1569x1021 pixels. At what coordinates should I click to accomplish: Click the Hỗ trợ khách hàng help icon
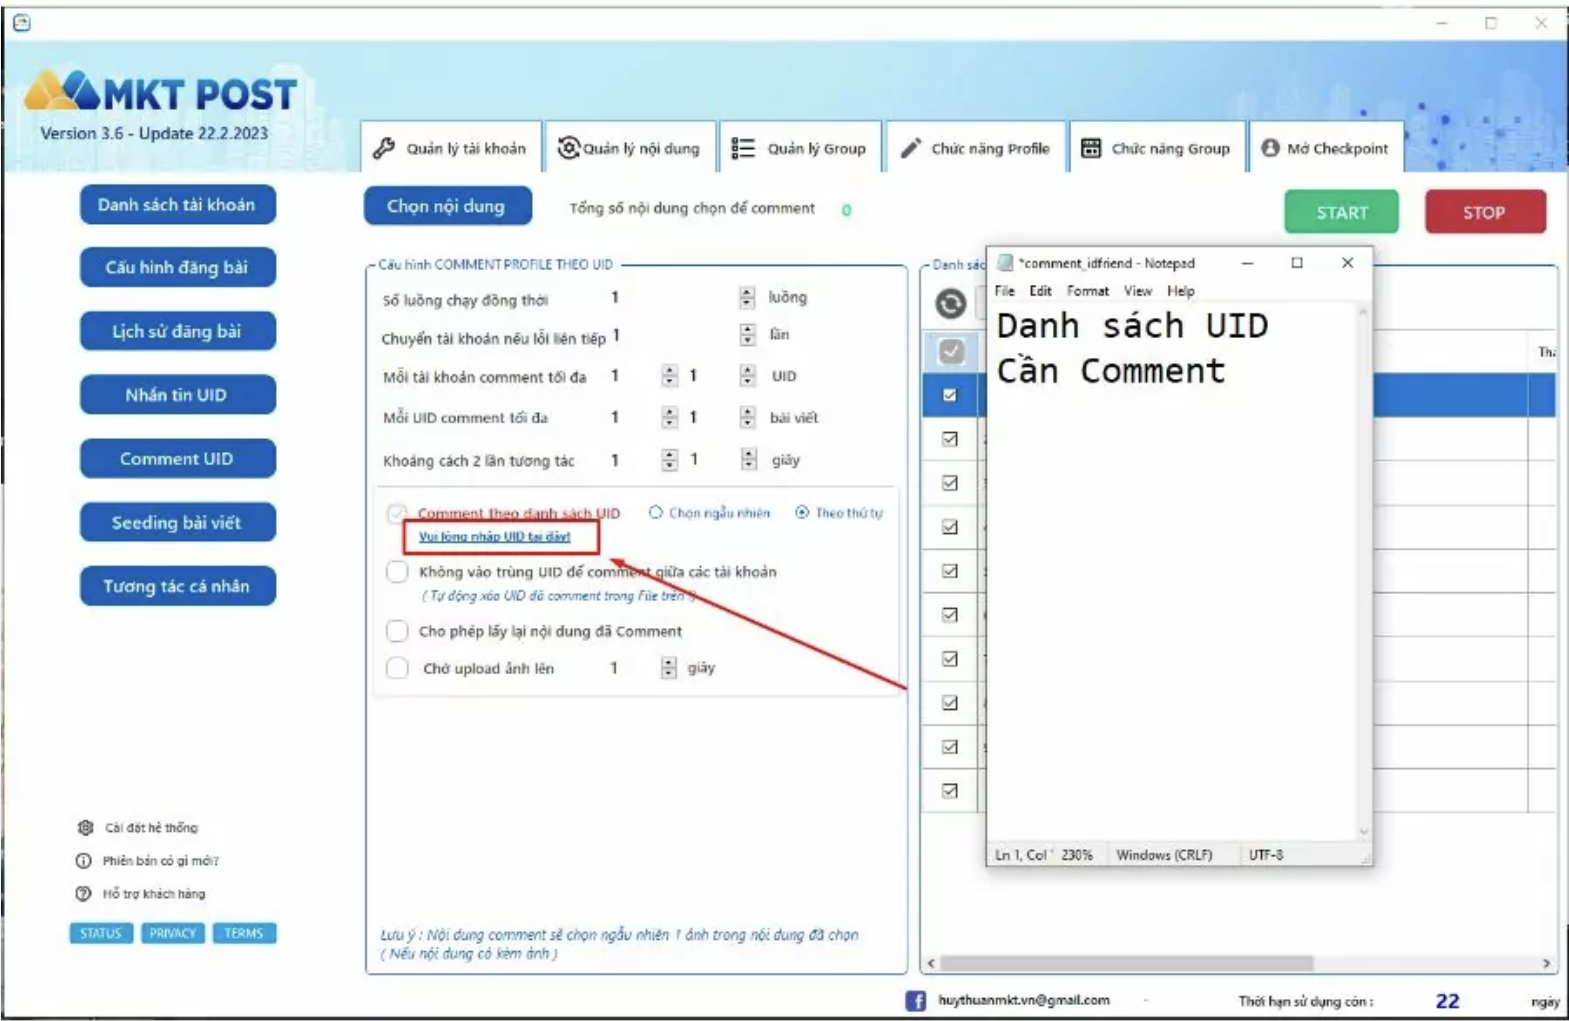click(x=84, y=894)
